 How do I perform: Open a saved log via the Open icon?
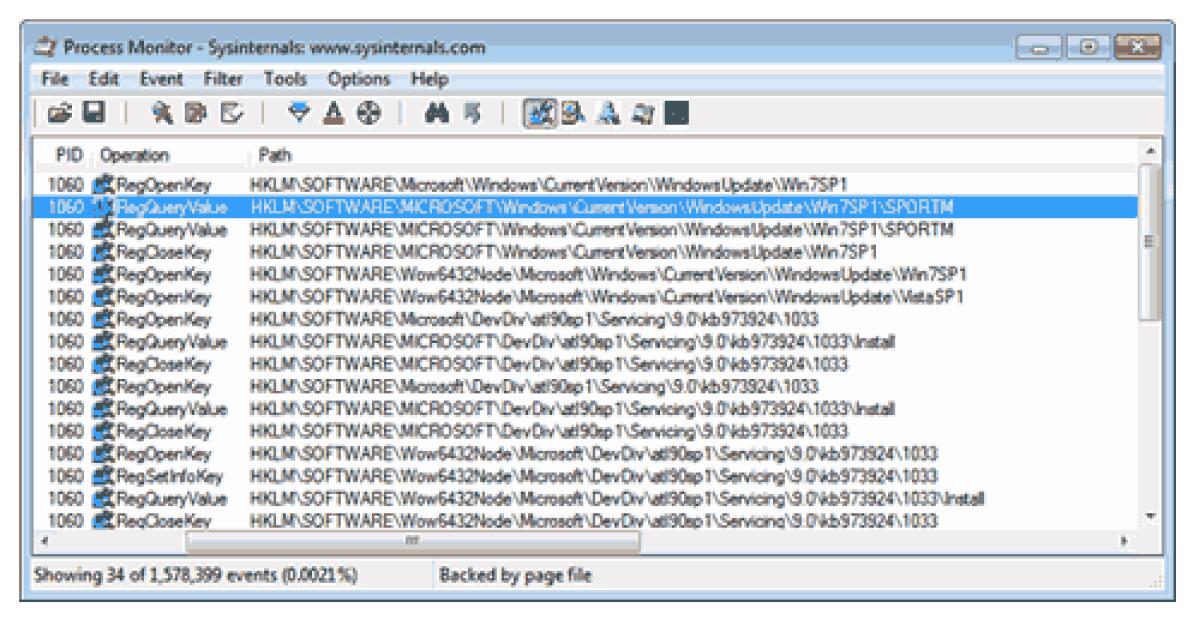click(x=58, y=115)
